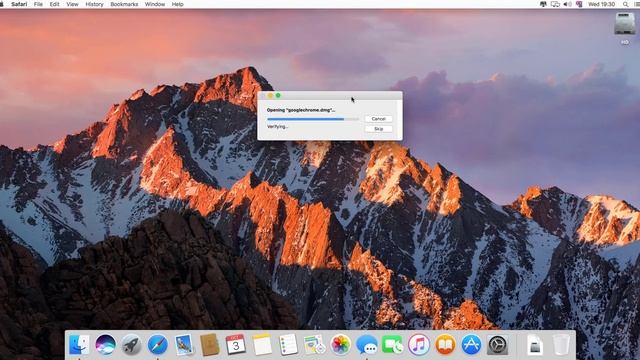Open Safari compass icon in Dock

pyautogui.click(x=158, y=344)
